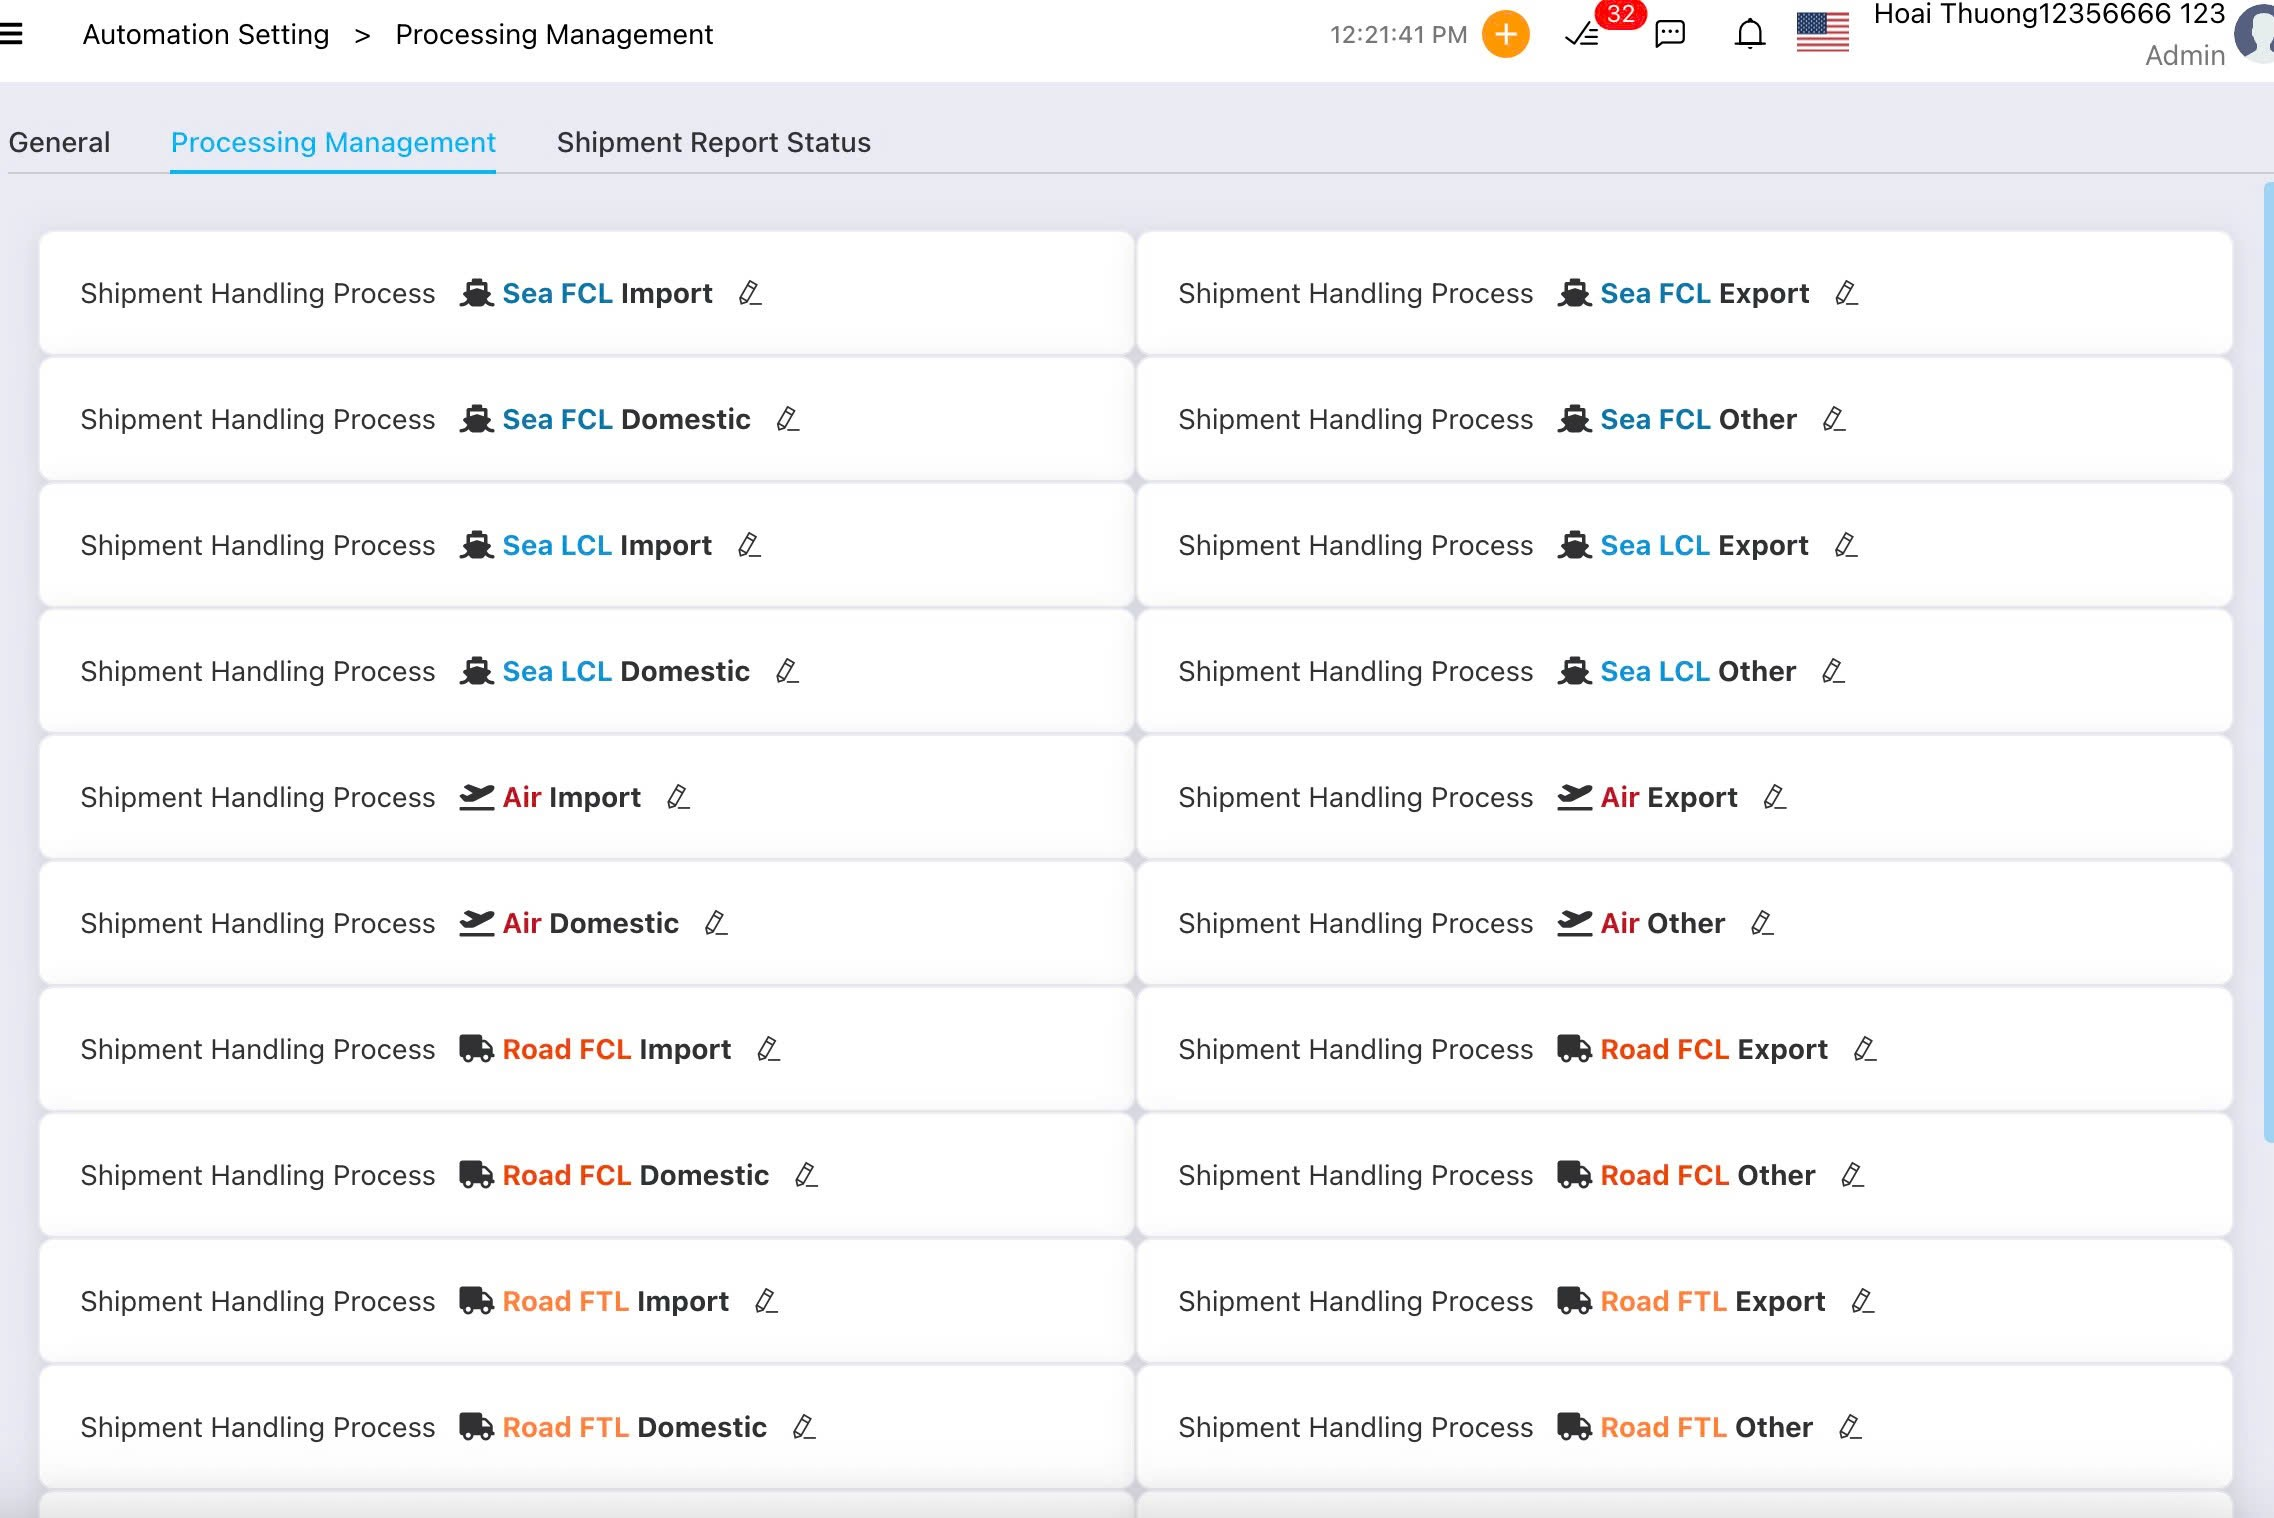Viewport: 2274px width, 1518px height.
Task: Switch to the General tab
Action: pos(59,142)
